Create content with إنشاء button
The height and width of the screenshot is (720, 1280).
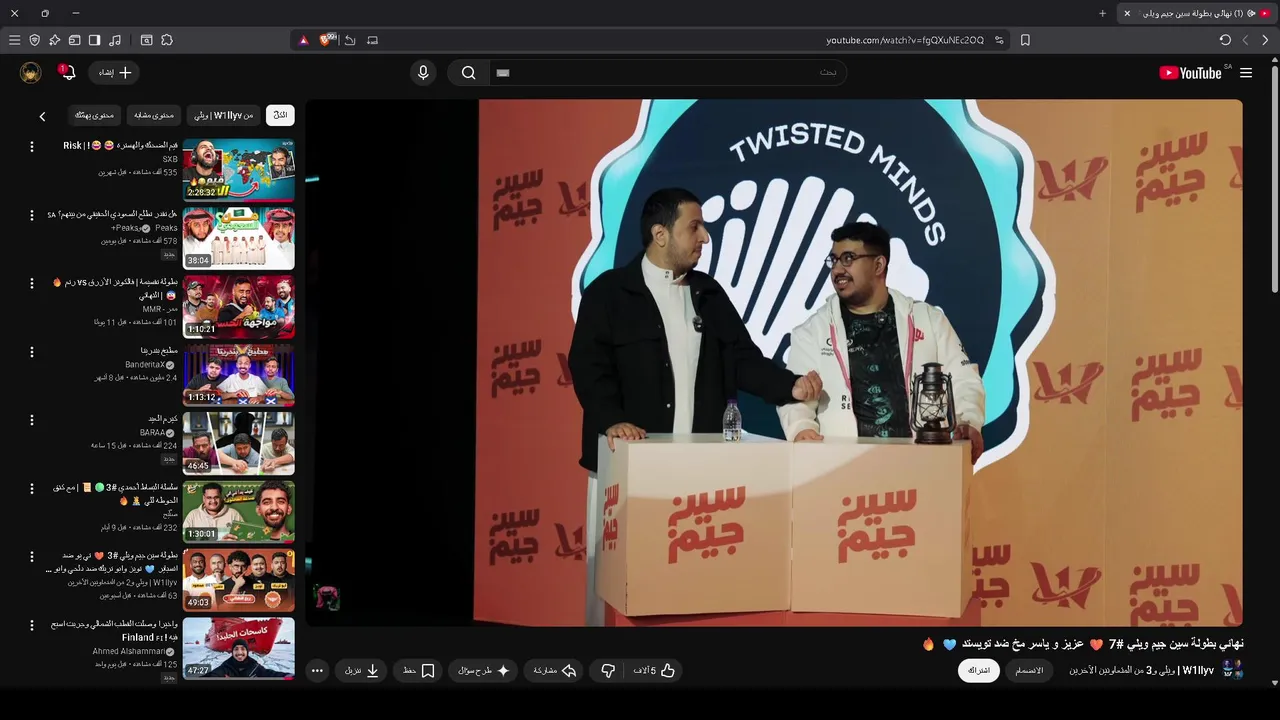click(114, 73)
